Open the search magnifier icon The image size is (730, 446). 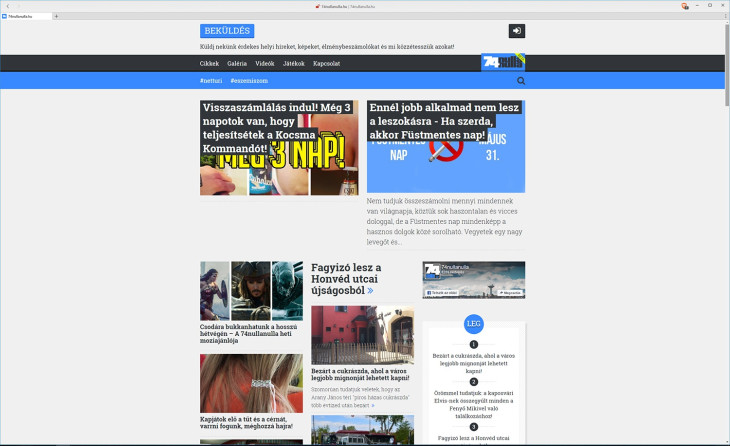[x=521, y=81]
